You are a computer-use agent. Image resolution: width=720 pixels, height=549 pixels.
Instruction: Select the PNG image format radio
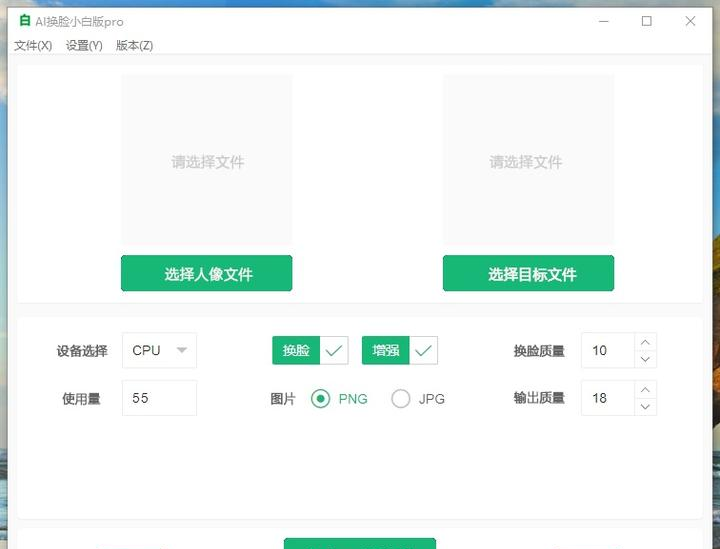[x=321, y=398]
